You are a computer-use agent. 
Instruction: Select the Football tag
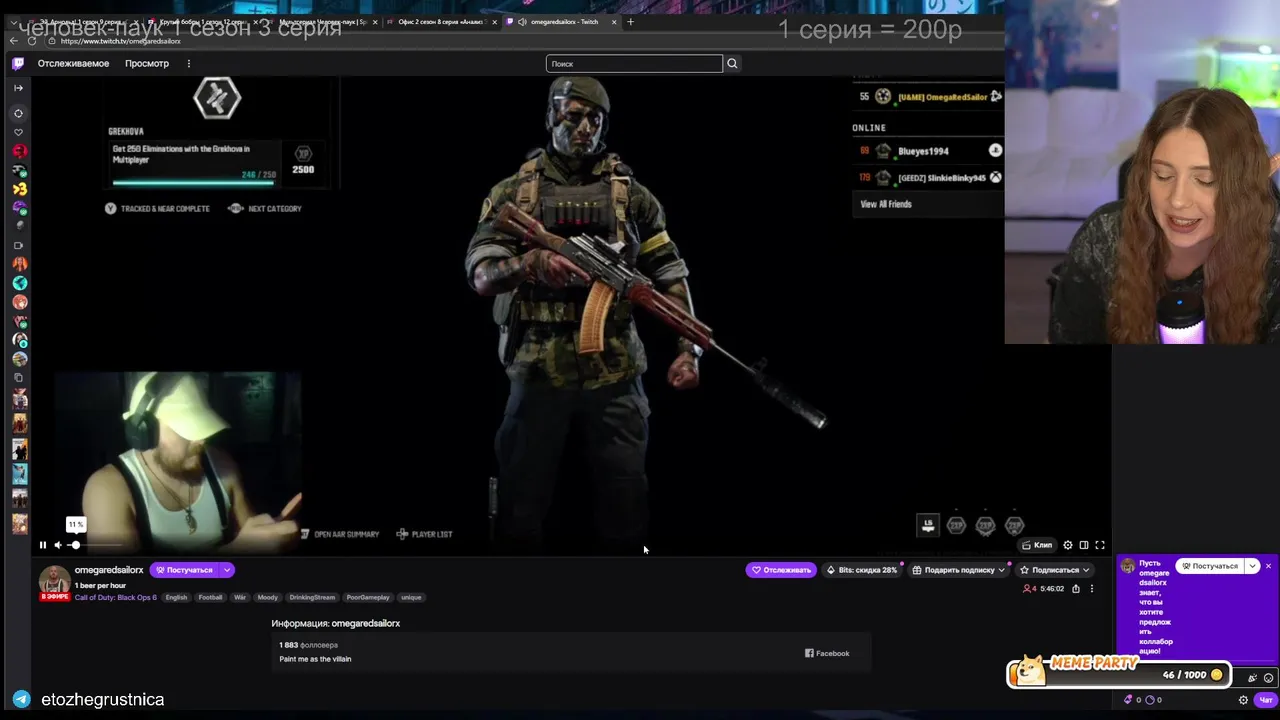click(210, 597)
